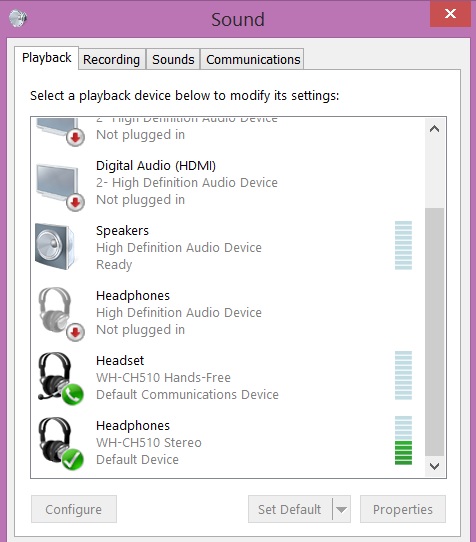
Task: Click the Configure button
Action: click(74, 509)
